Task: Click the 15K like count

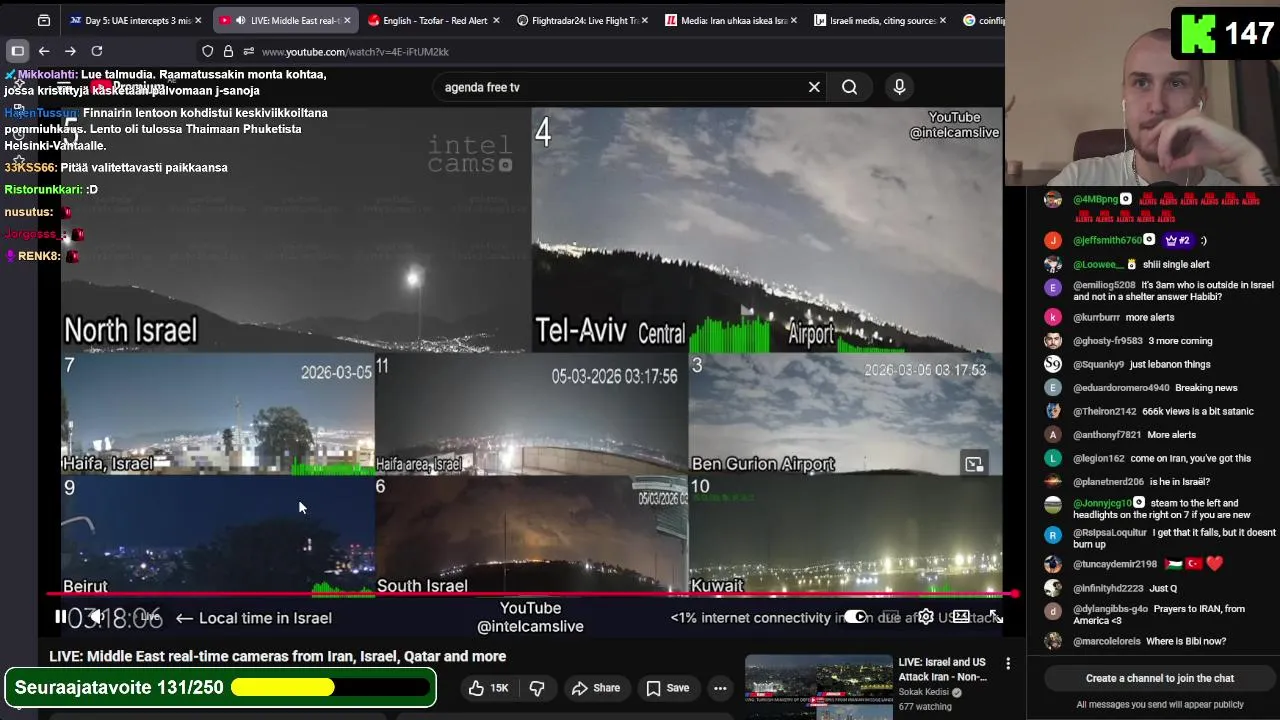Action: click(x=499, y=688)
